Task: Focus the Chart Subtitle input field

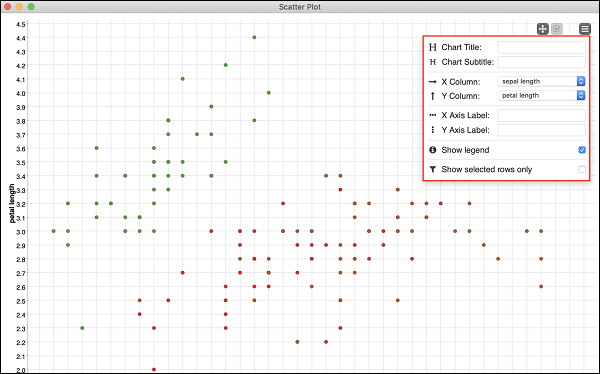Action: click(x=541, y=62)
